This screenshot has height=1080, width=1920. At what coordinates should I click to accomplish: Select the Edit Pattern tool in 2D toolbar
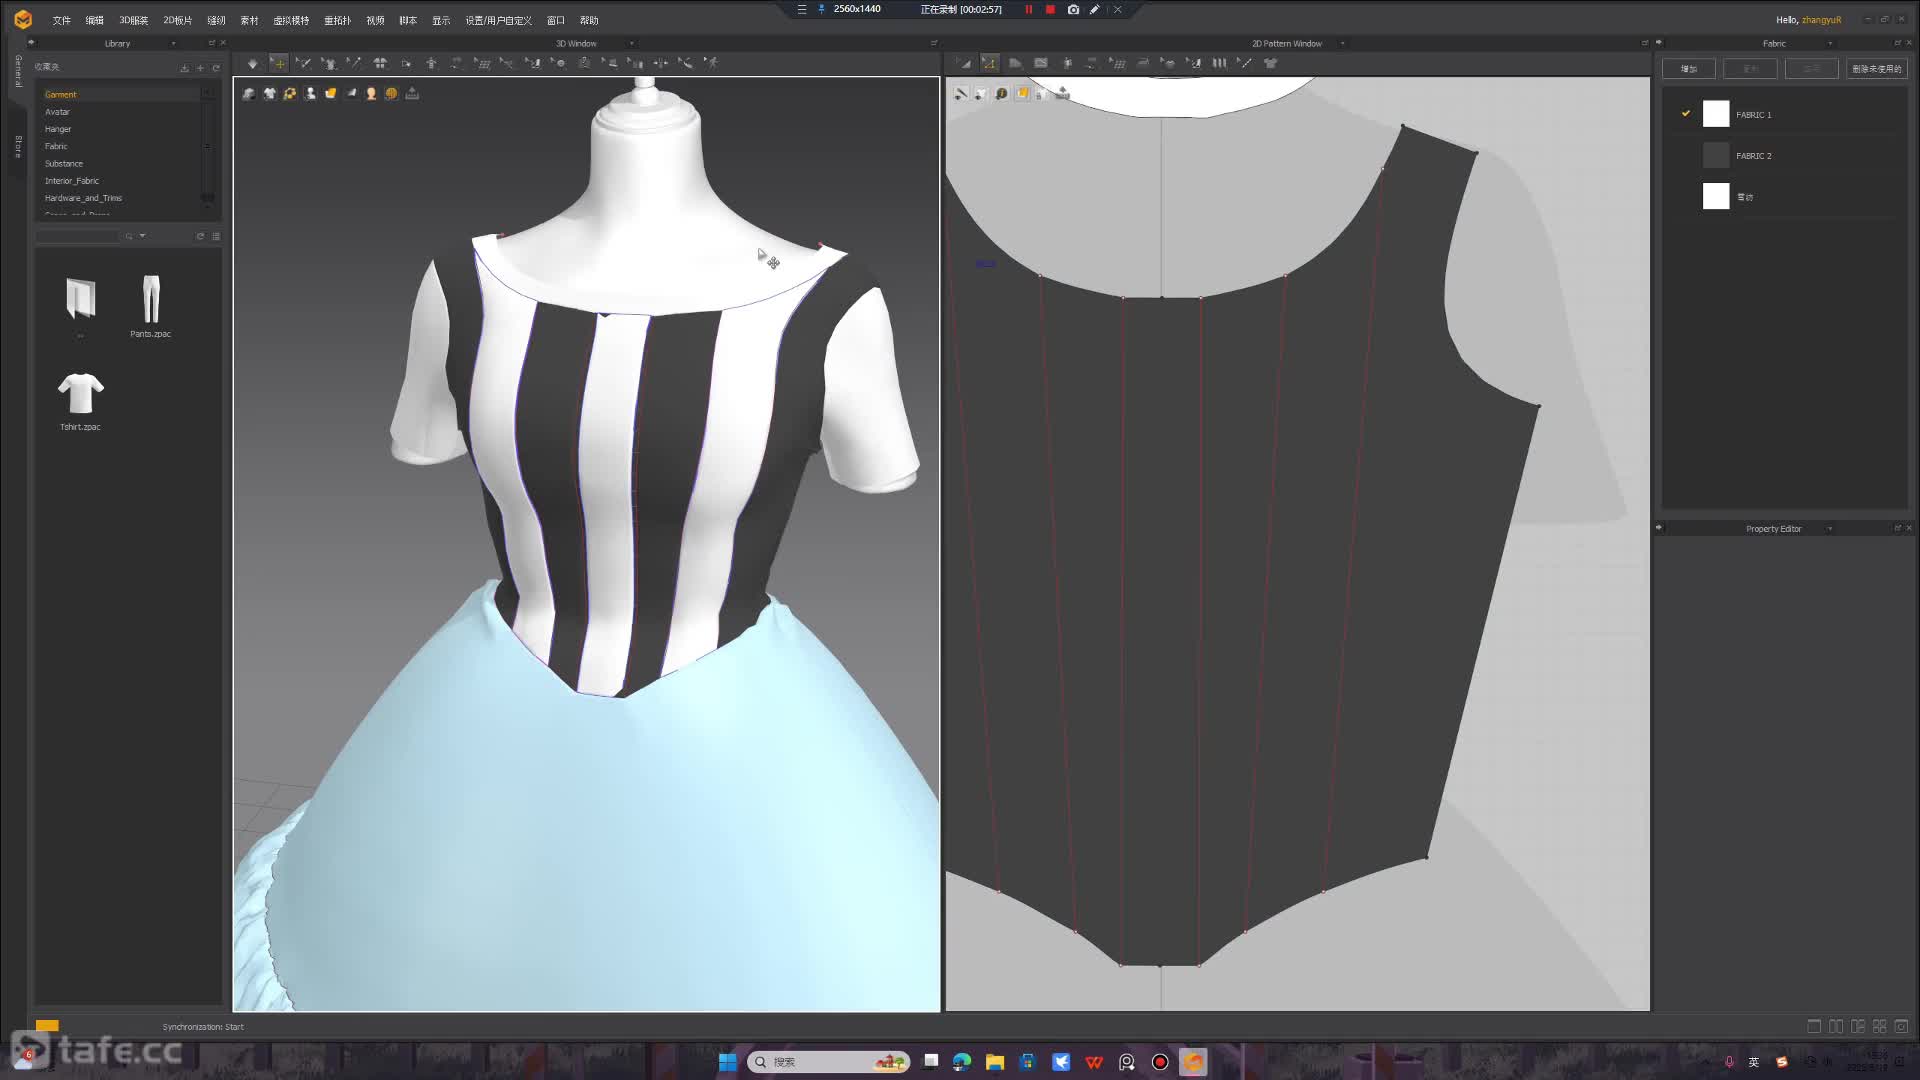click(x=964, y=63)
